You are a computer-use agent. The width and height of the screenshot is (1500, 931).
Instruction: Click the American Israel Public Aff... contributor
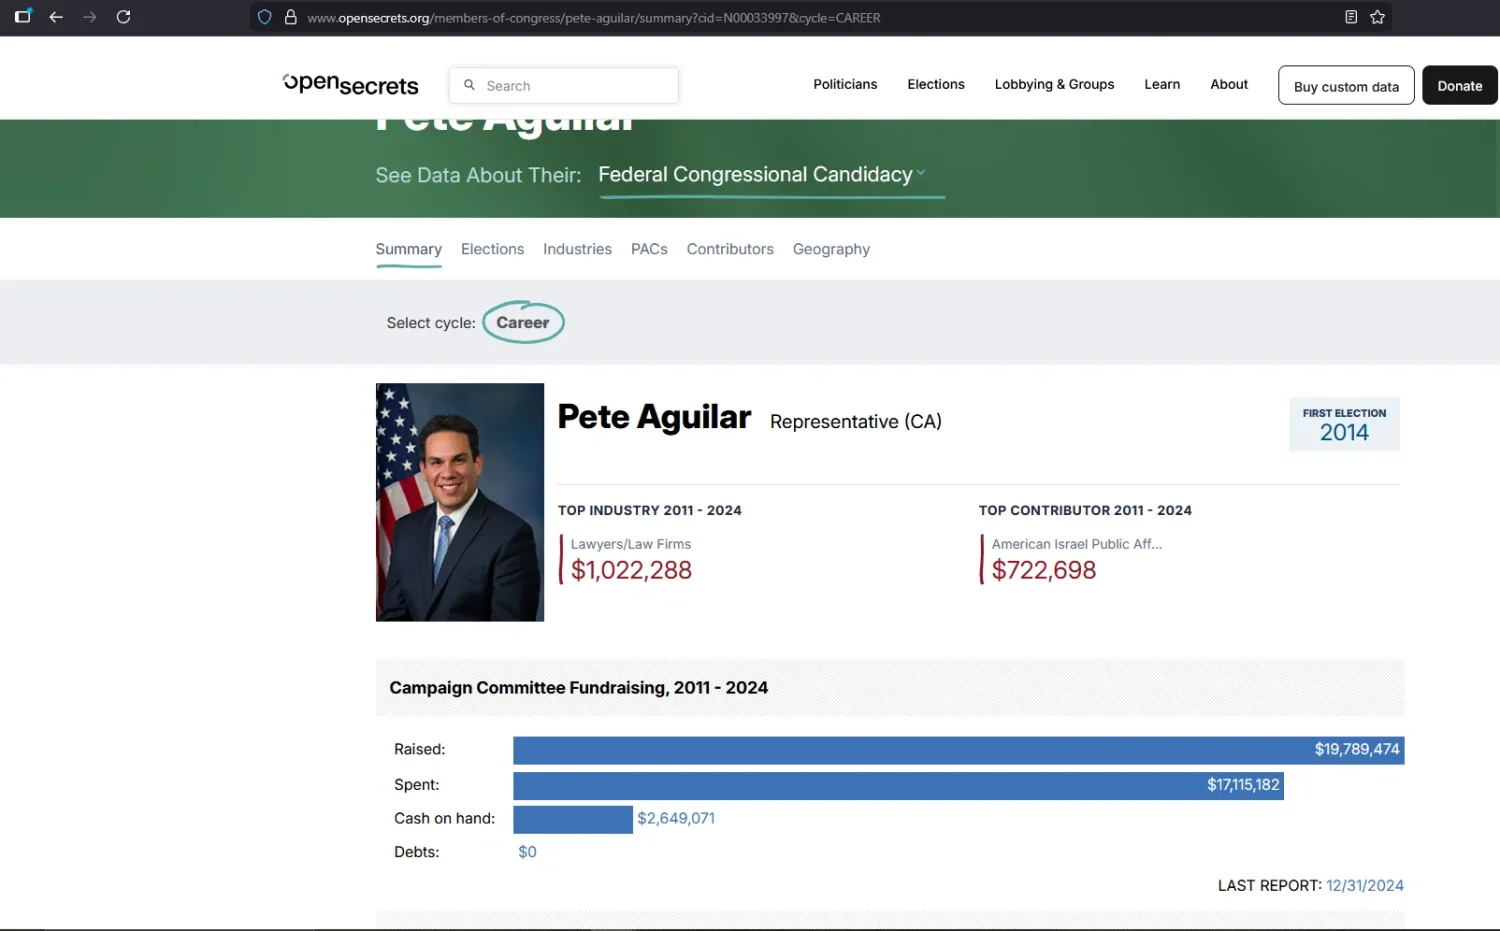(x=1077, y=544)
